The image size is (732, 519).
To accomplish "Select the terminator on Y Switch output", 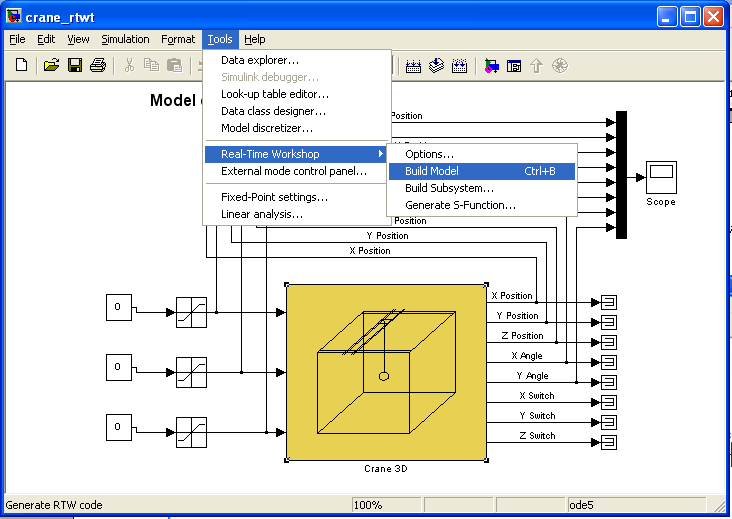I will pyautogui.click(x=609, y=422).
